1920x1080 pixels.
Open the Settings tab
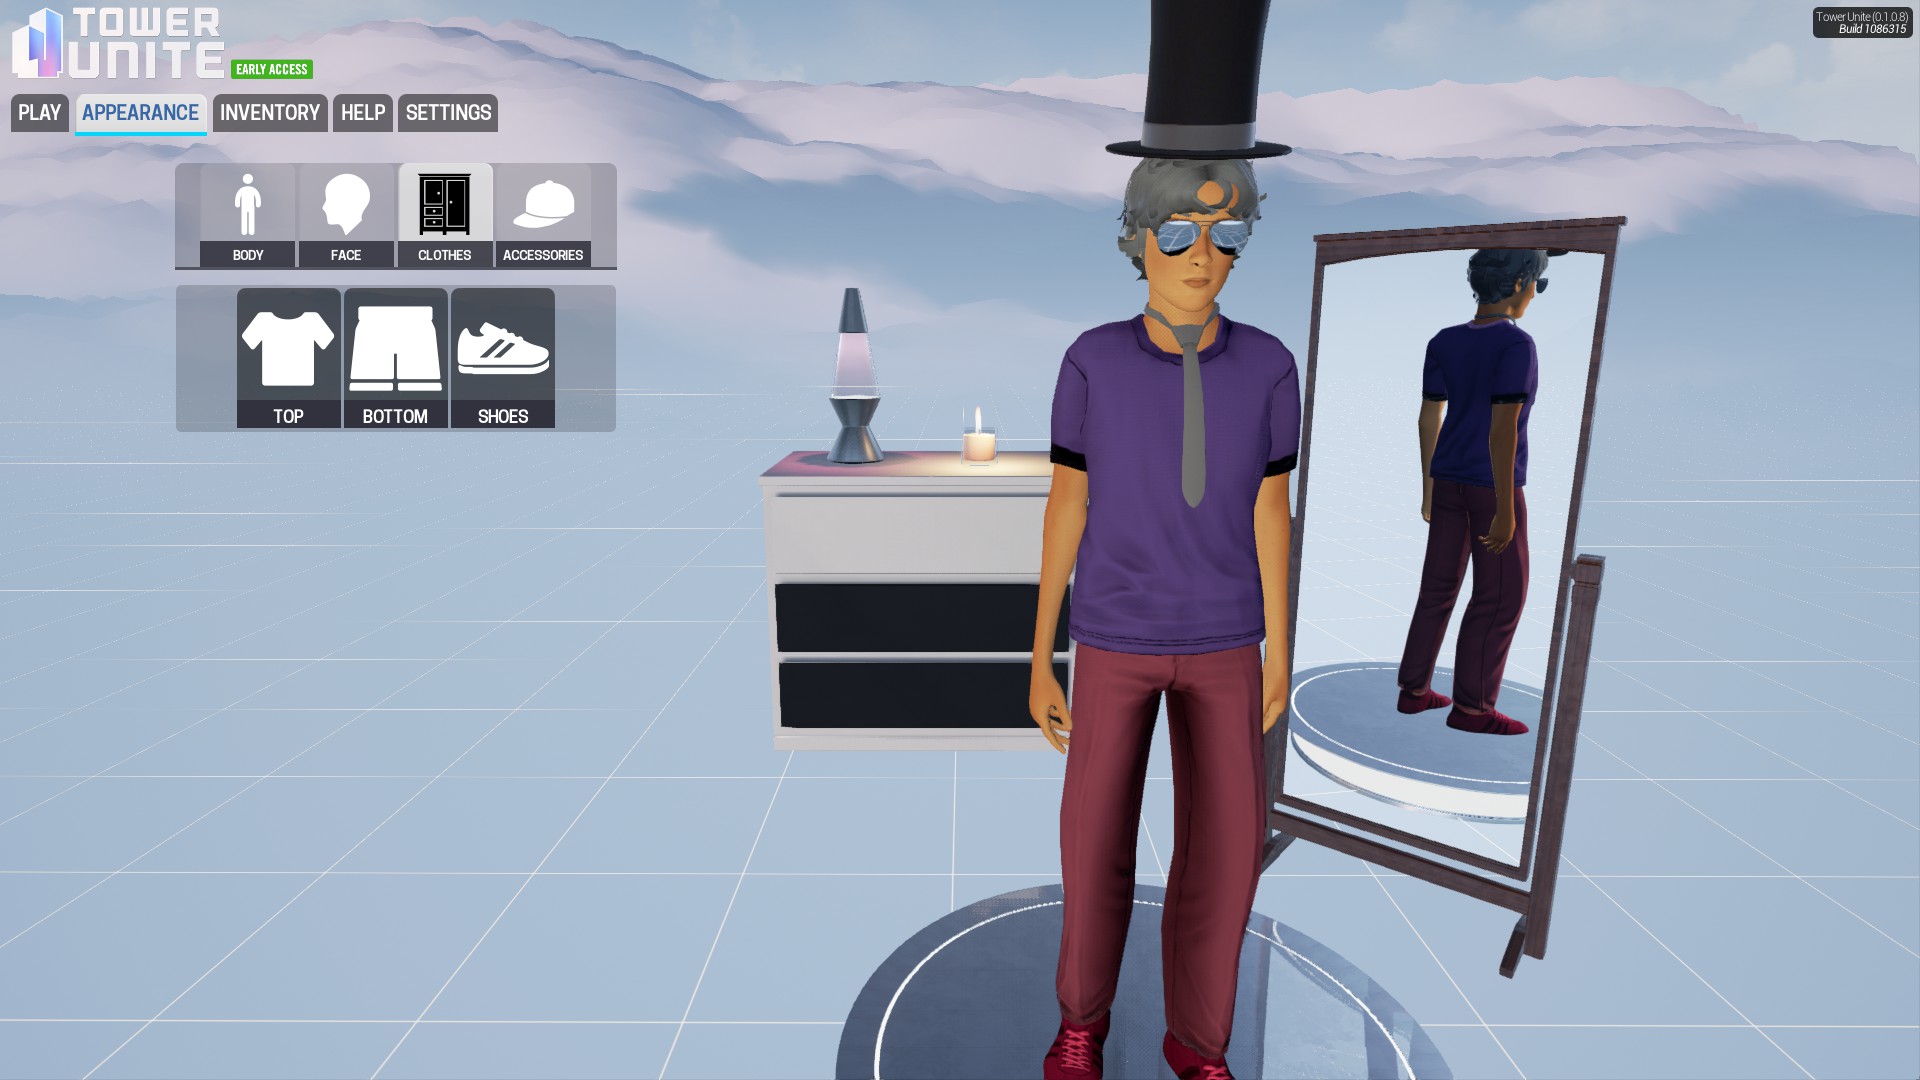click(448, 113)
